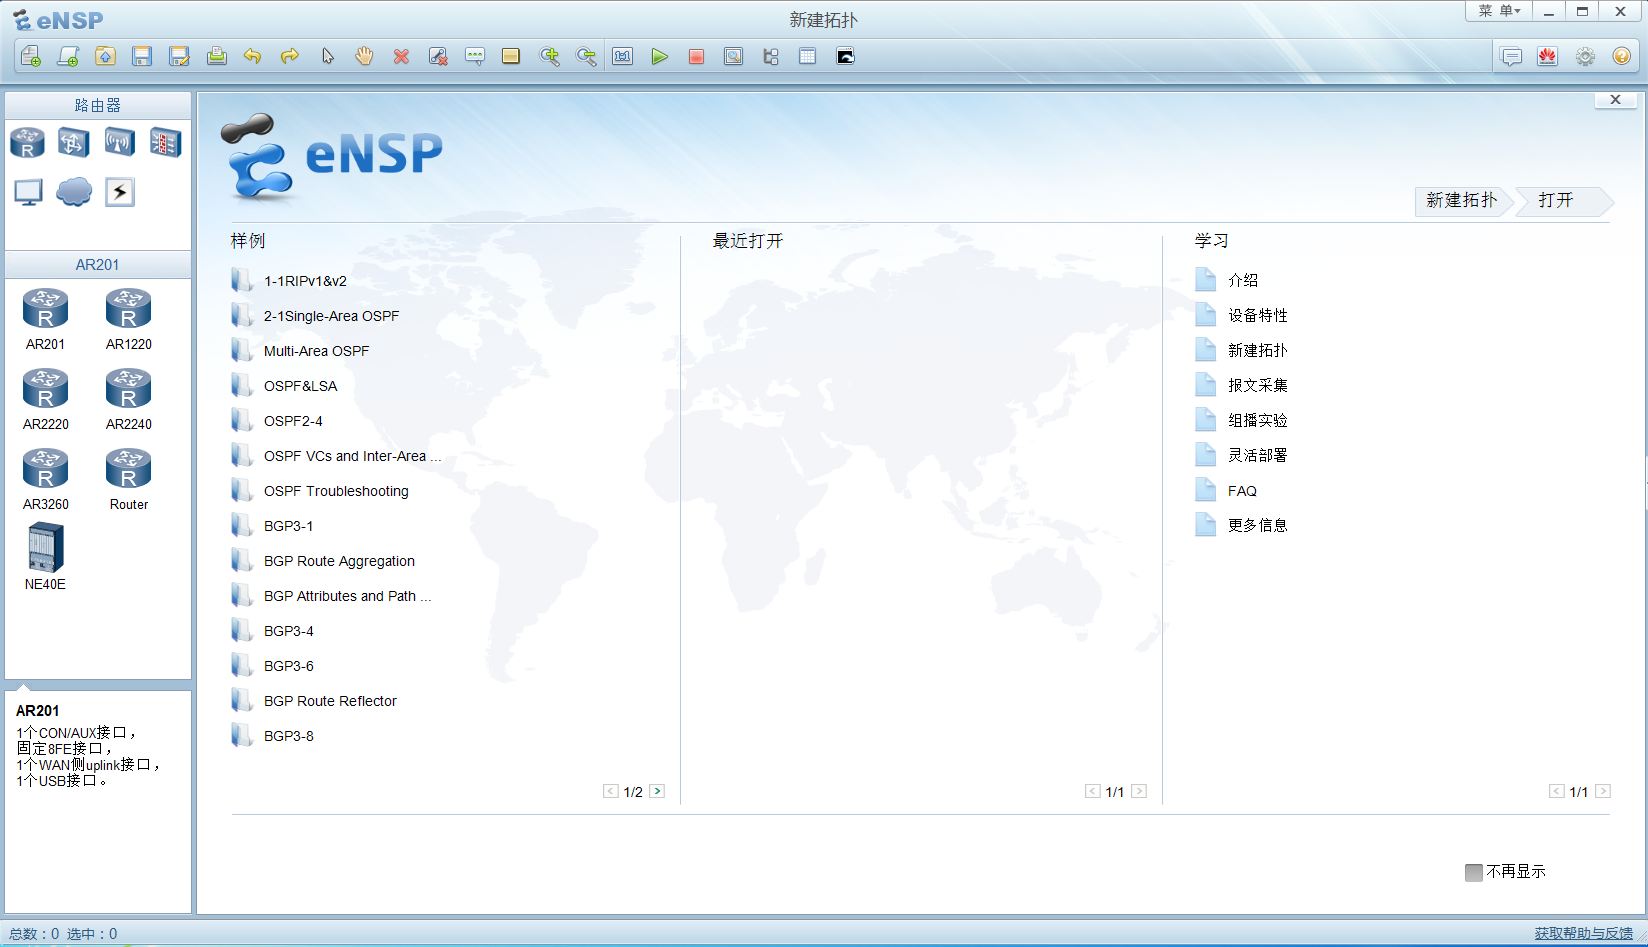Image resolution: width=1648 pixels, height=947 pixels.
Task: Stop devices with the red stop button
Action: click(x=696, y=57)
